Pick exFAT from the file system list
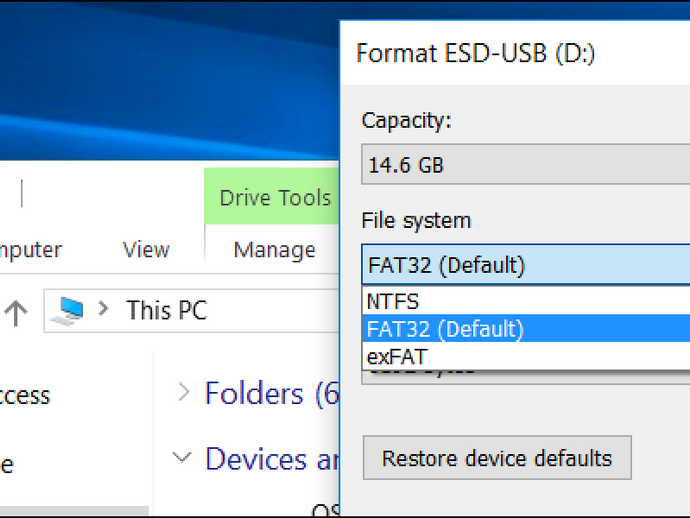Screen dimensions: 690x518 click(x=526, y=356)
